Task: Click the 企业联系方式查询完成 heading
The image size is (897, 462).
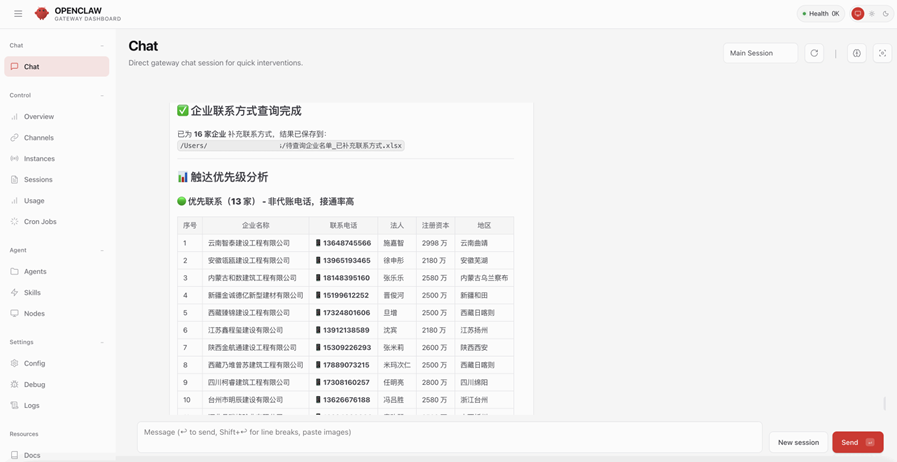Action: coord(239,111)
